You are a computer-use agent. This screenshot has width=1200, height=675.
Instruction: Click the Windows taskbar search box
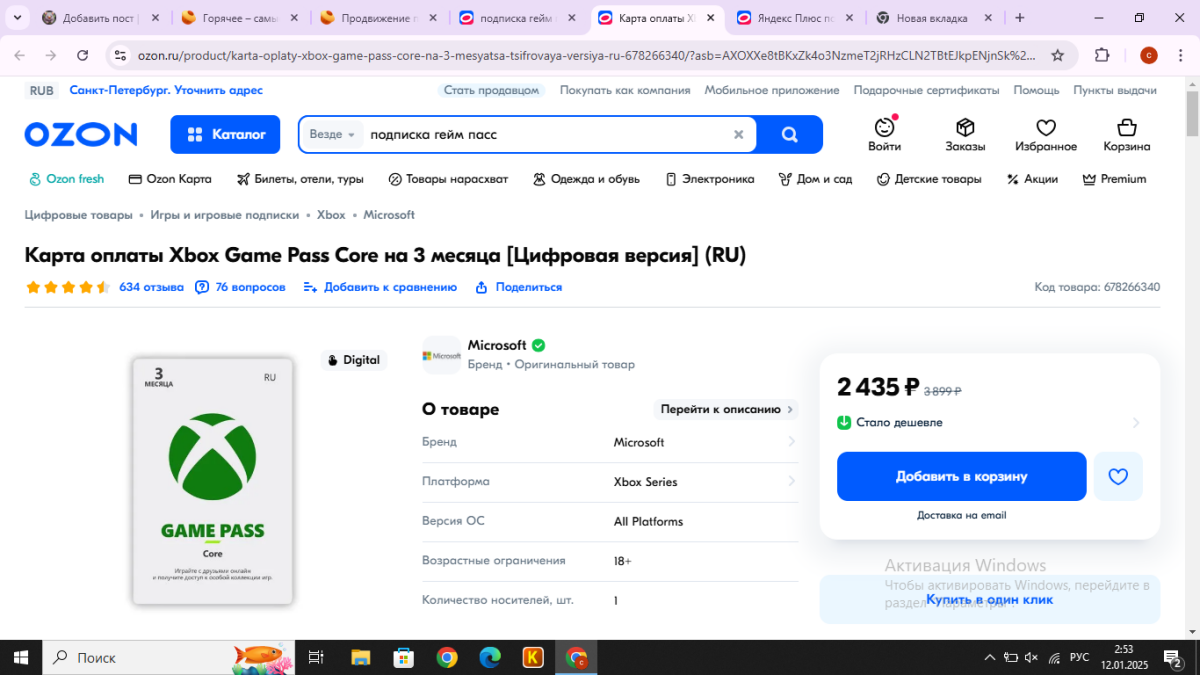168,657
